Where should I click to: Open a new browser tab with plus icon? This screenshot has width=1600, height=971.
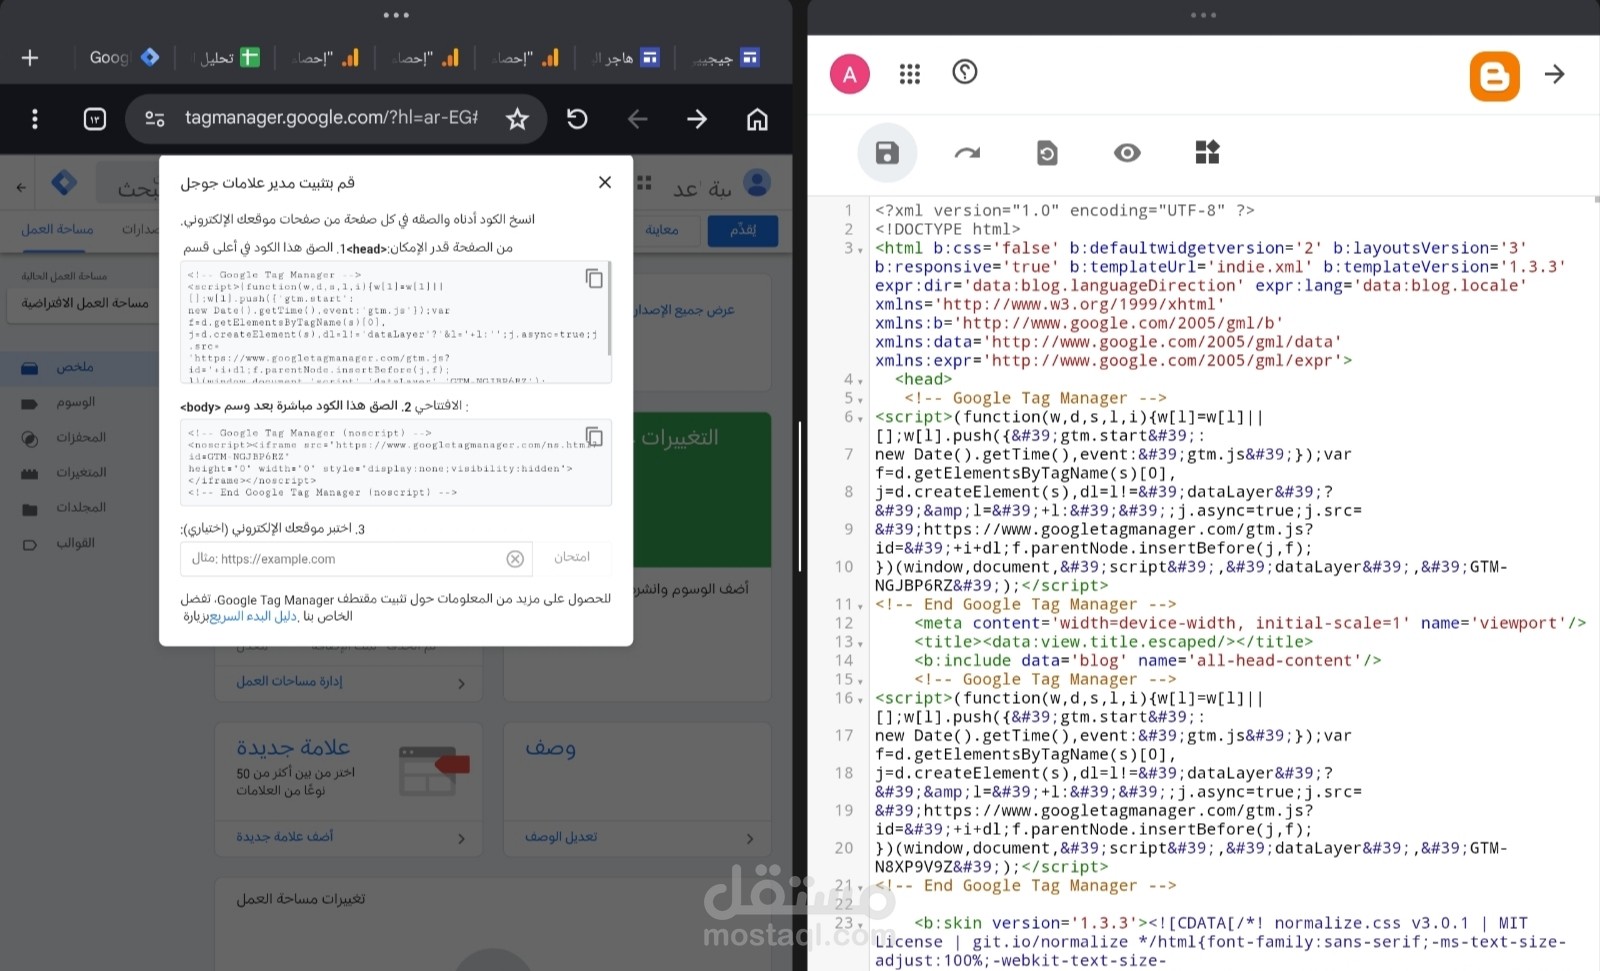(30, 58)
